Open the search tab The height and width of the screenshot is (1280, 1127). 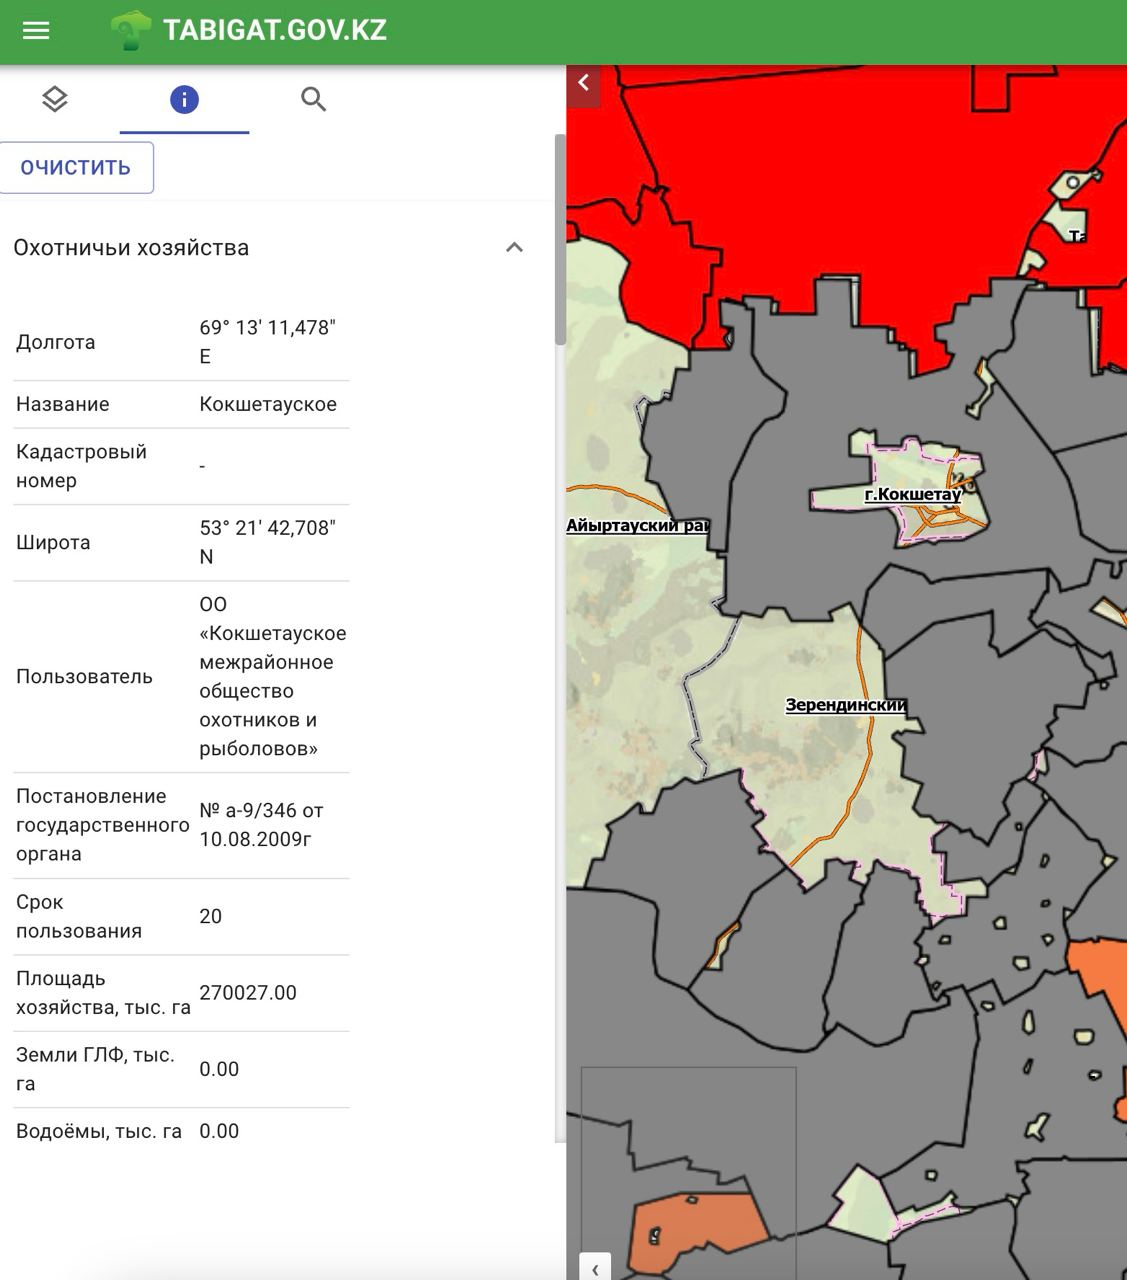[x=313, y=99]
